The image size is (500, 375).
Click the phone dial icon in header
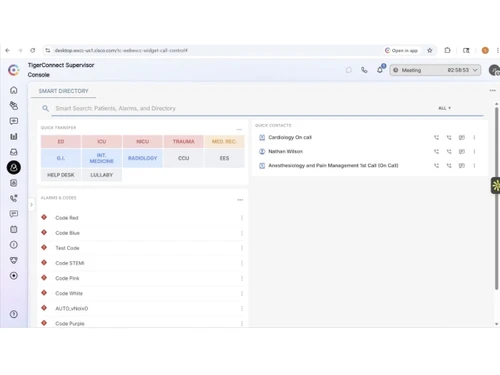364,70
